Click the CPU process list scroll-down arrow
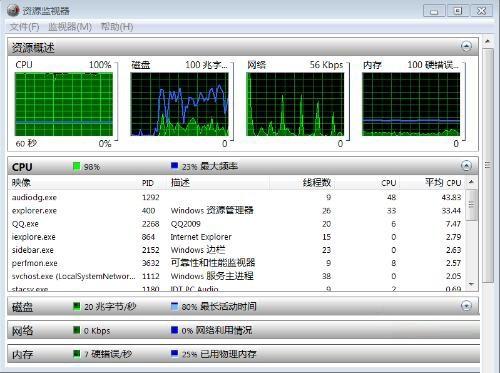The height and width of the screenshot is (373, 500). coord(471,284)
